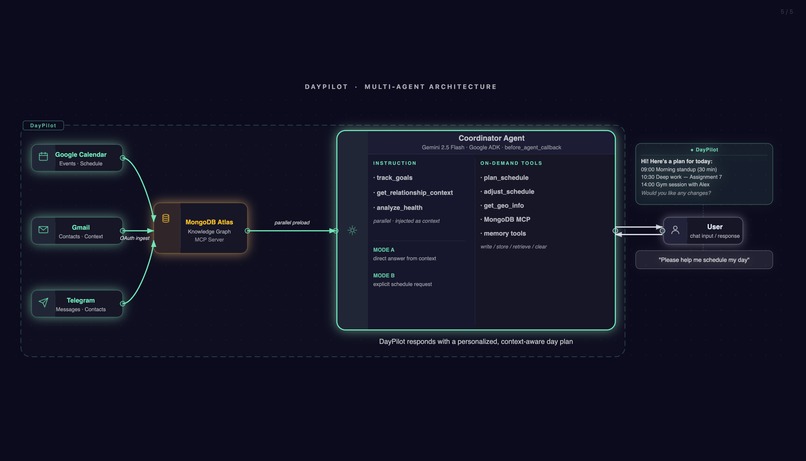Viewport: 806px width, 461px height.
Task: Click 'explicit schedule request' text
Action: pos(402,284)
